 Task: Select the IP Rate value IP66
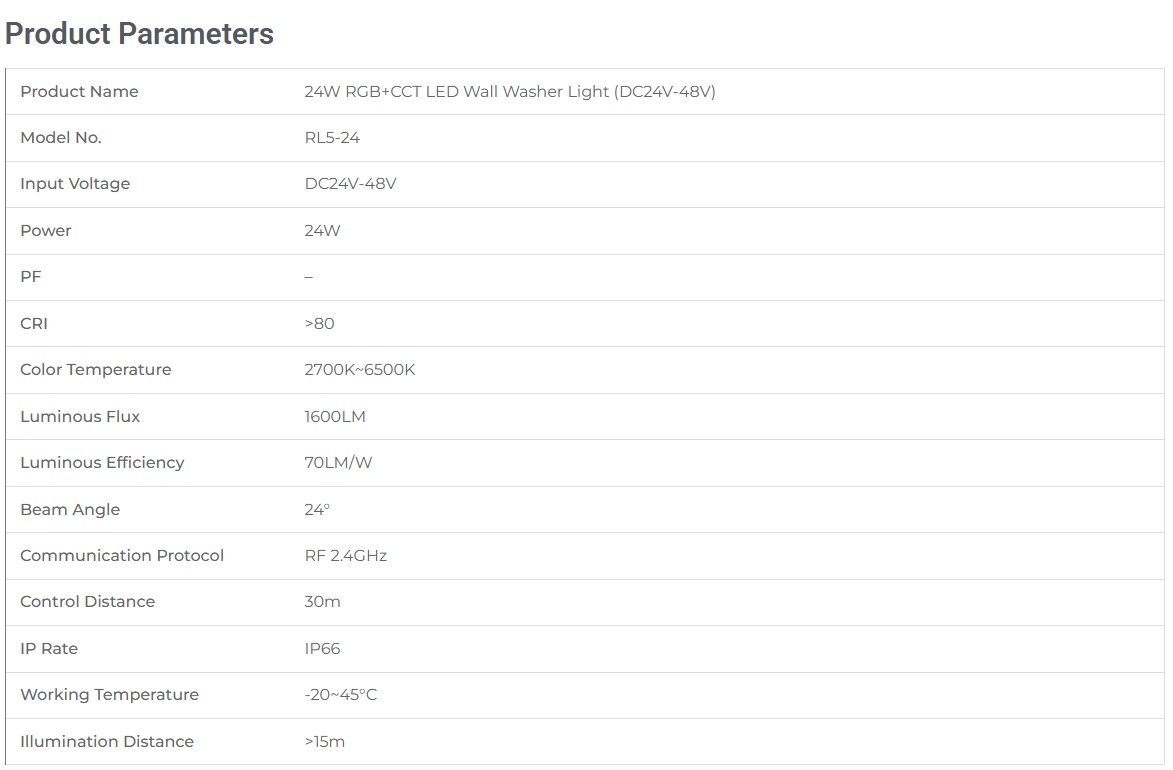point(322,649)
